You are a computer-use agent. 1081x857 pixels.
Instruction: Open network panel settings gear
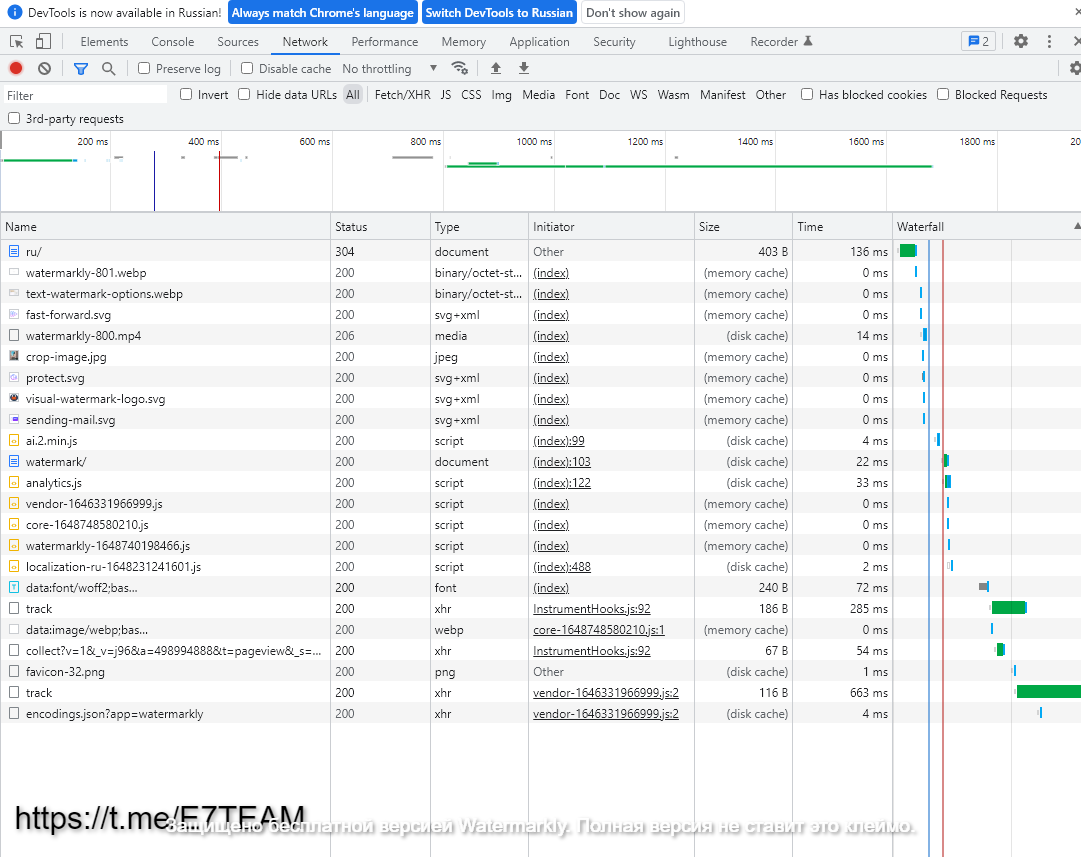1074,68
